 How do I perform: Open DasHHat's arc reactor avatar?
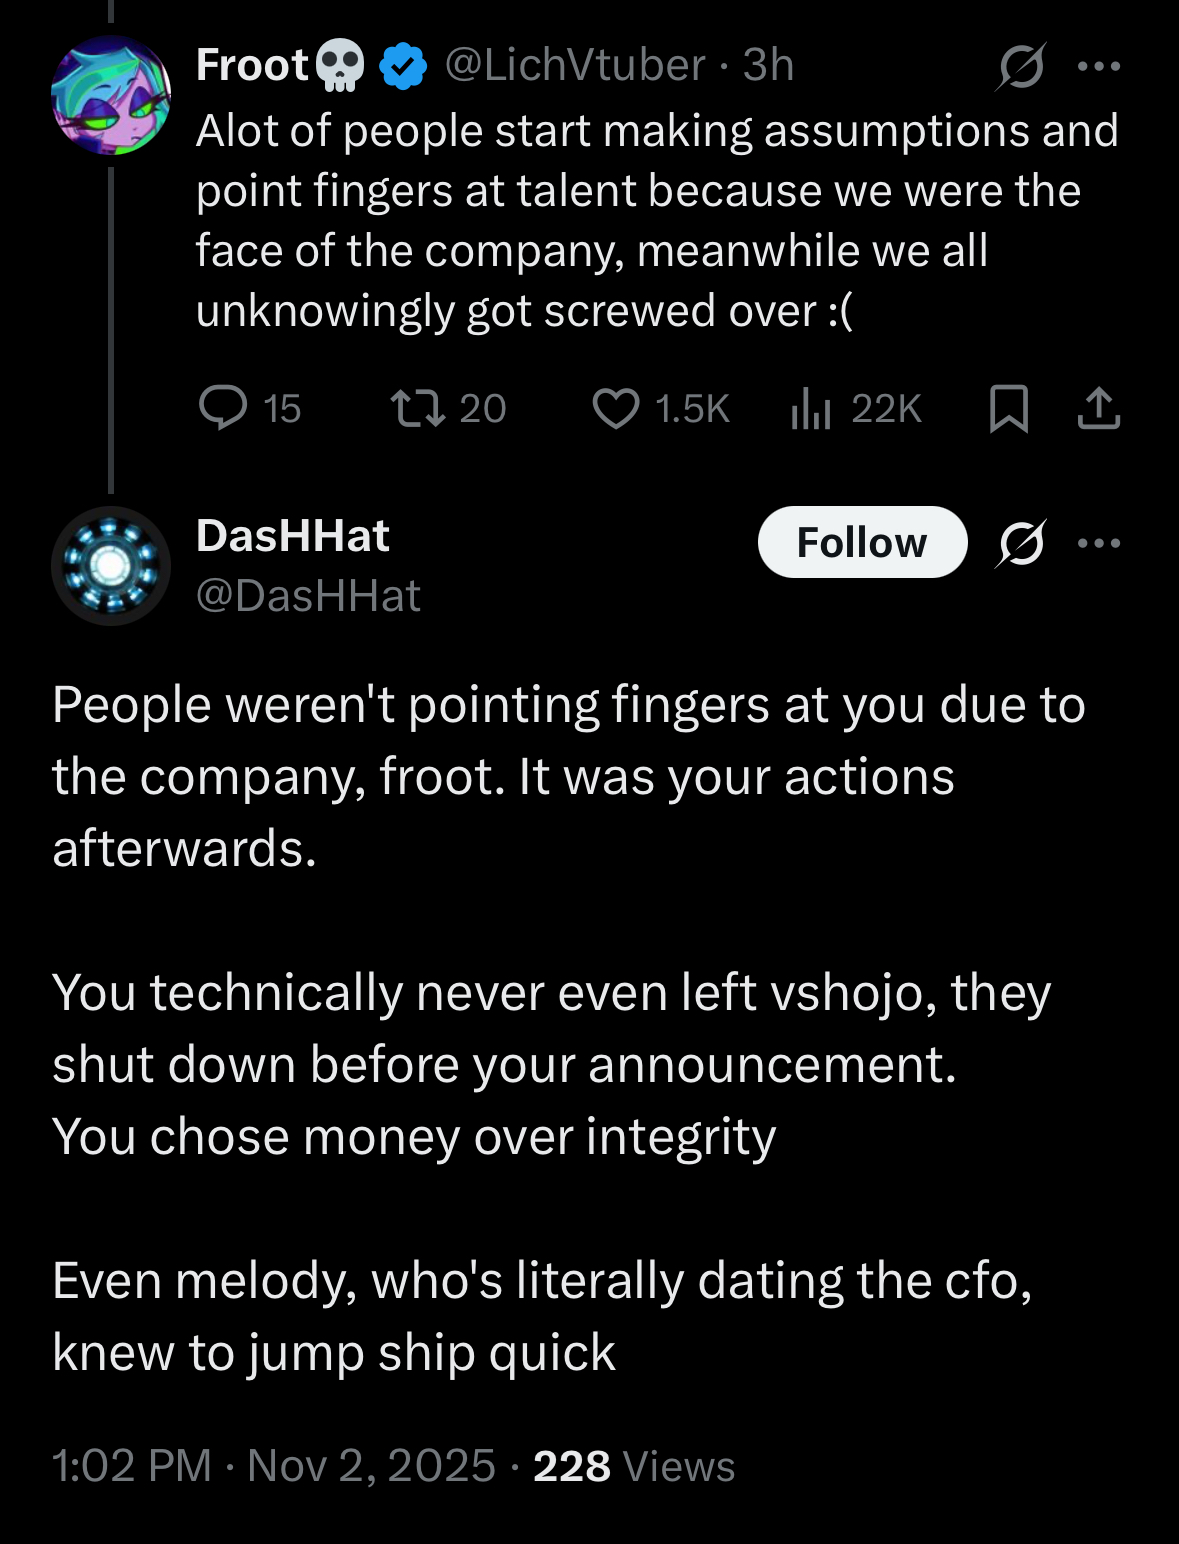pos(111,566)
